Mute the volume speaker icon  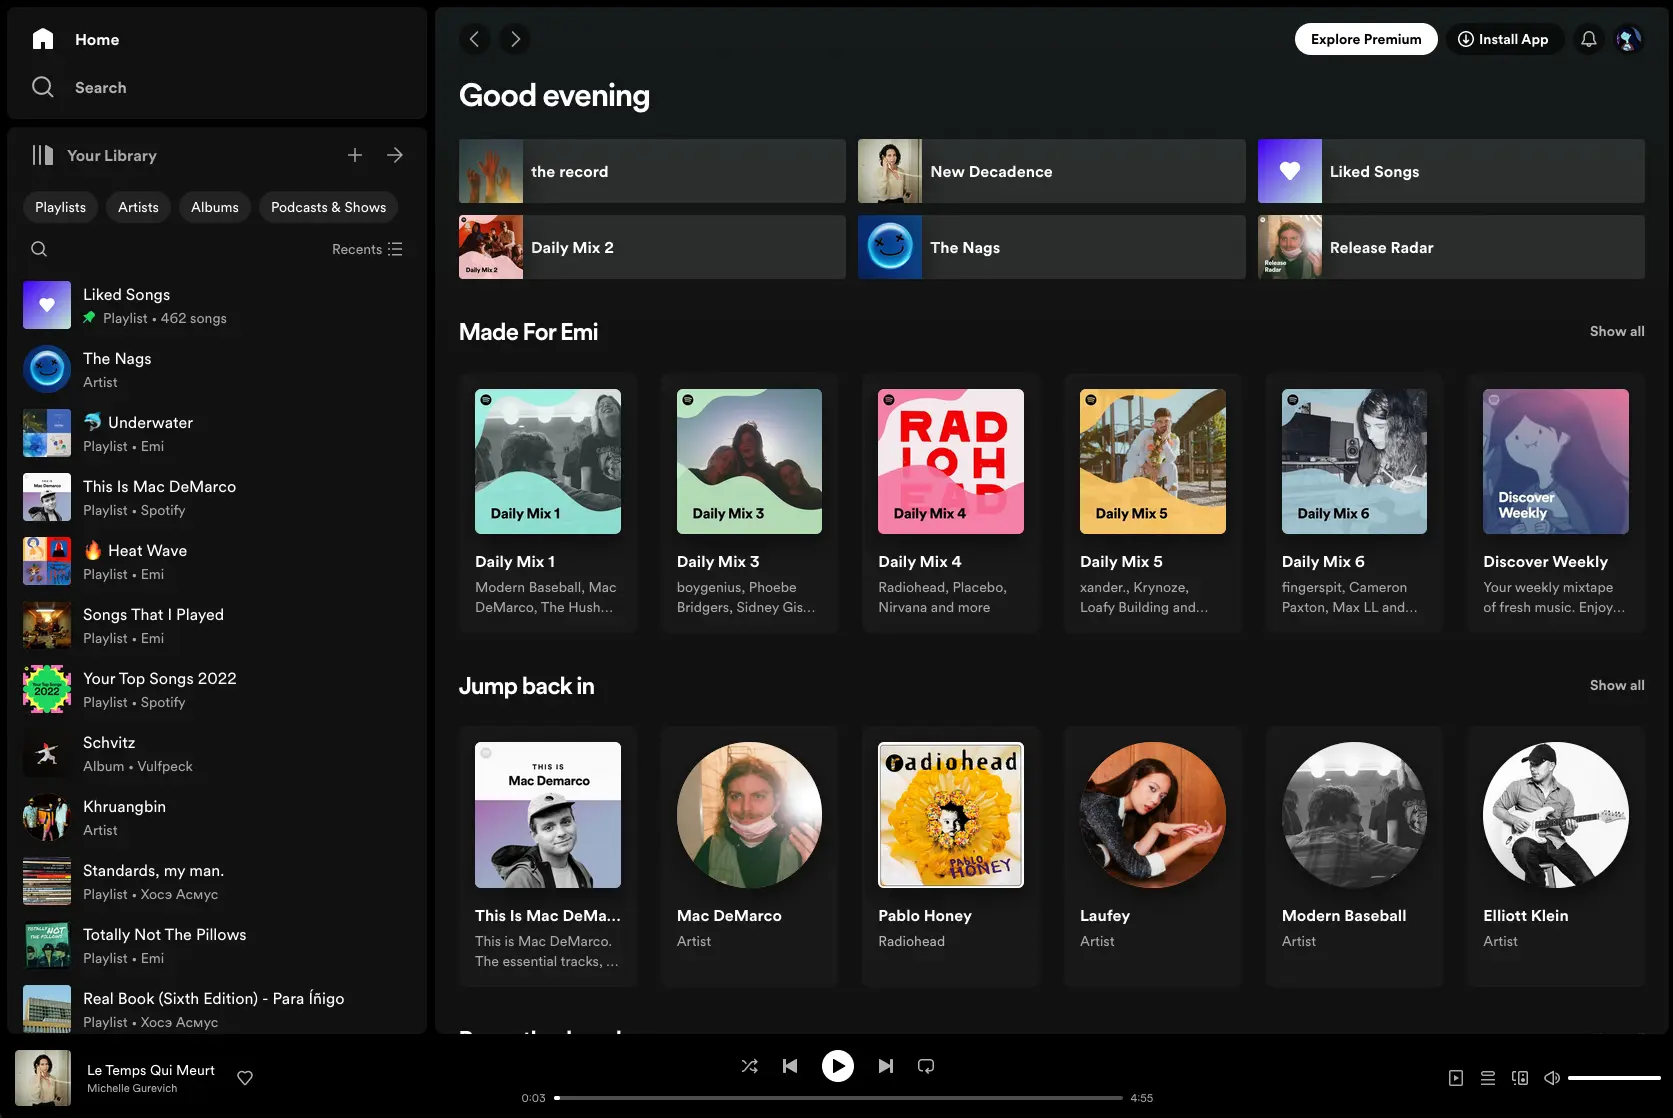coord(1552,1078)
